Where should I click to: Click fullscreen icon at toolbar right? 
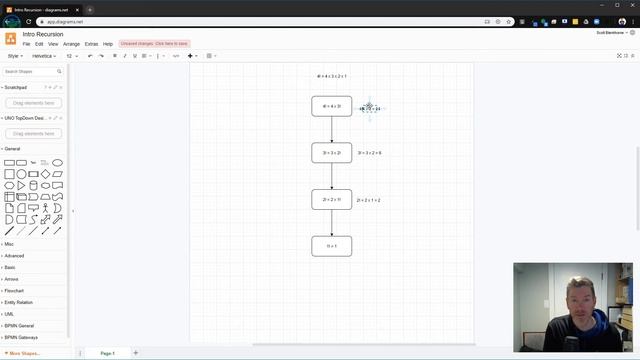pos(619,56)
